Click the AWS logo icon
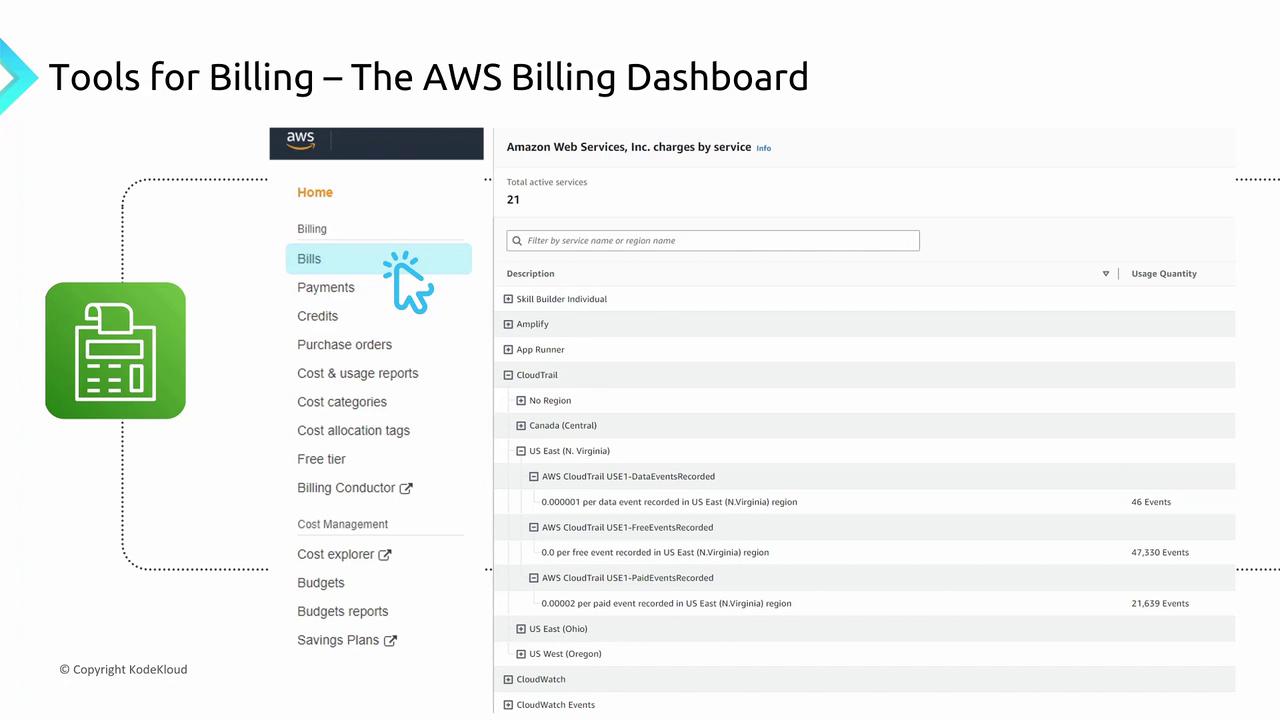 (x=300, y=141)
